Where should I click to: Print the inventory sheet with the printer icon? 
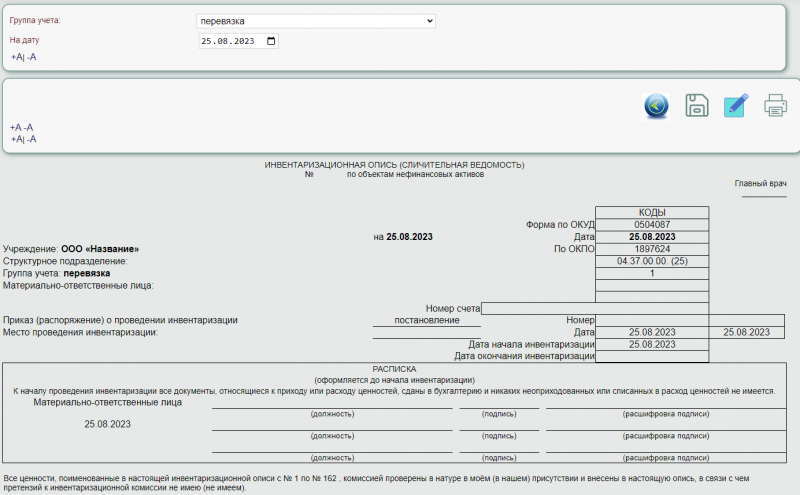click(x=775, y=105)
